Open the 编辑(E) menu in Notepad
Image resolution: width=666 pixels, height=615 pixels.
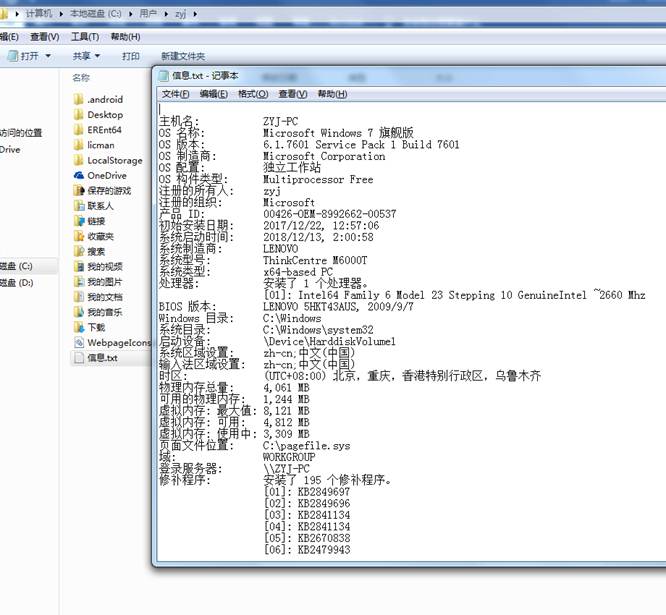point(214,94)
